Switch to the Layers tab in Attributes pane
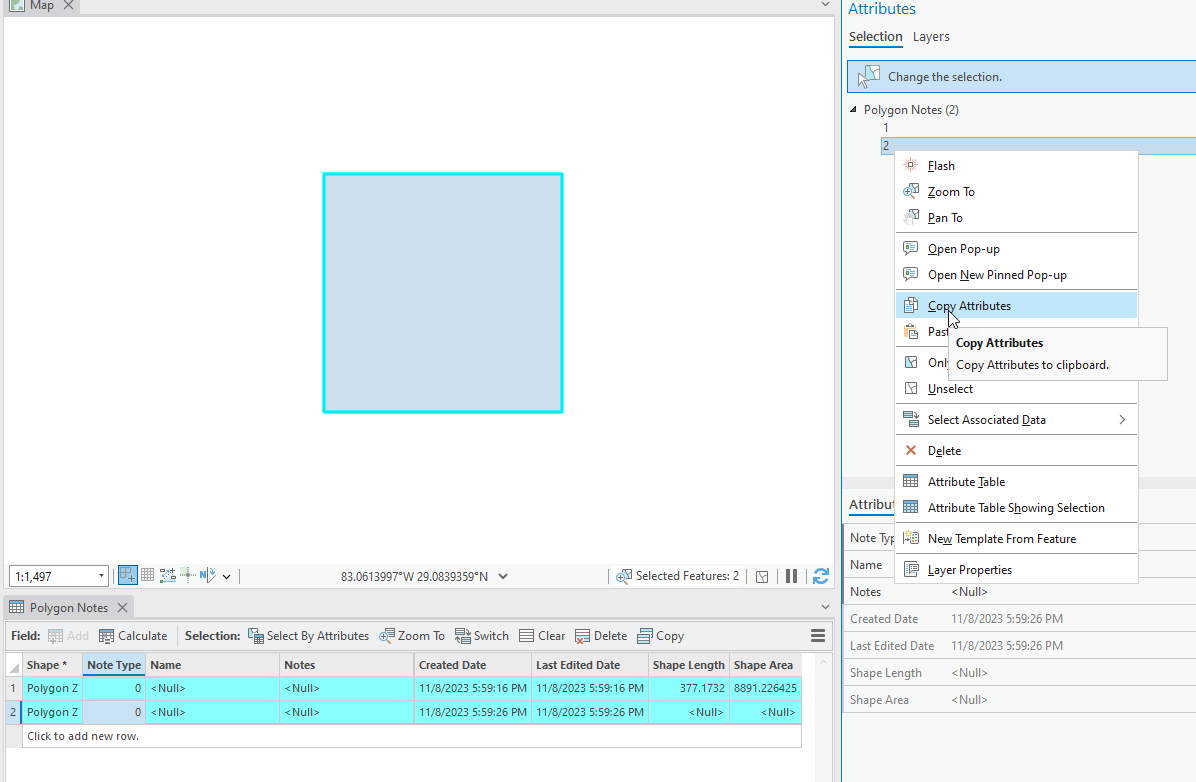This screenshot has height=782, width=1196. [931, 37]
